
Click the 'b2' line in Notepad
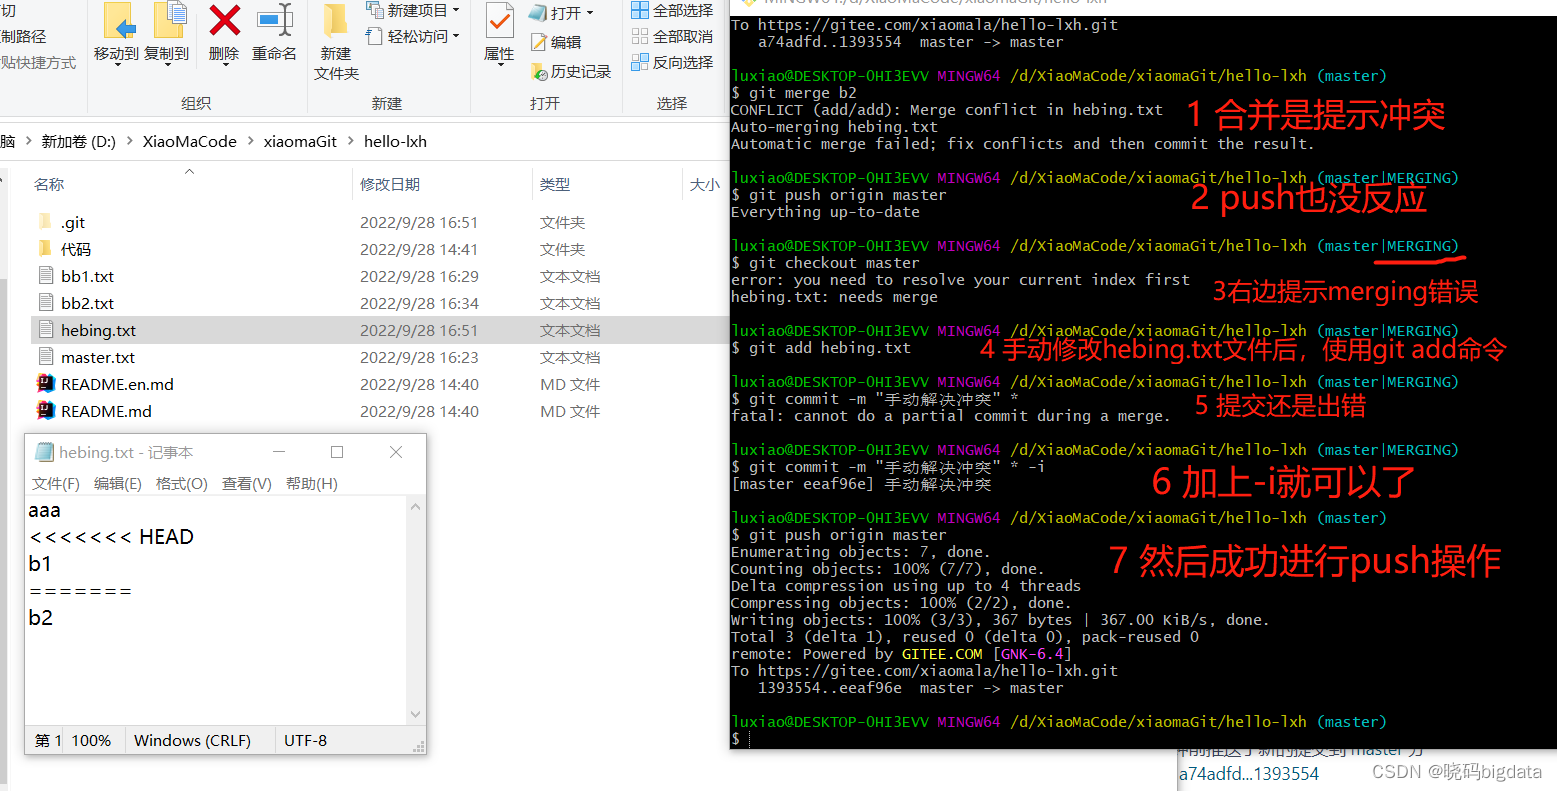(41, 618)
